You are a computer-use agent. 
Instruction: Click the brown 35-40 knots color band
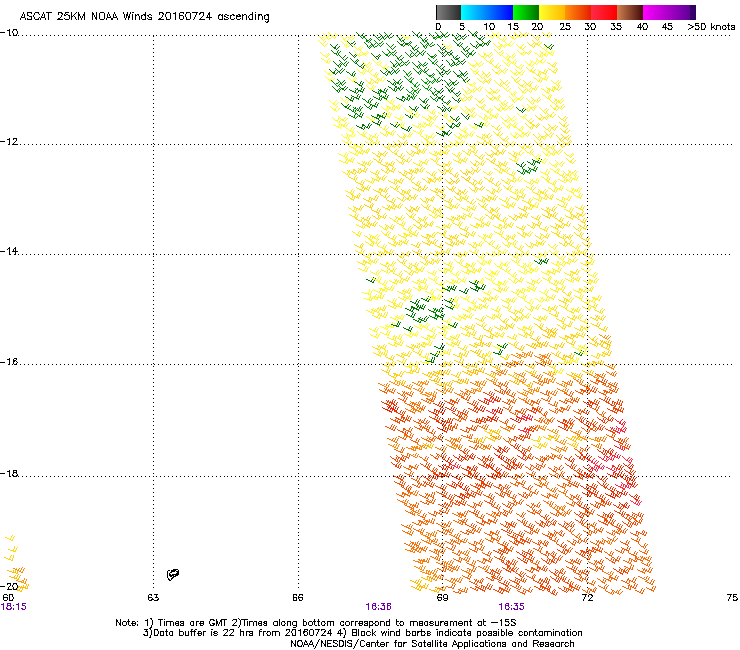(x=630, y=12)
